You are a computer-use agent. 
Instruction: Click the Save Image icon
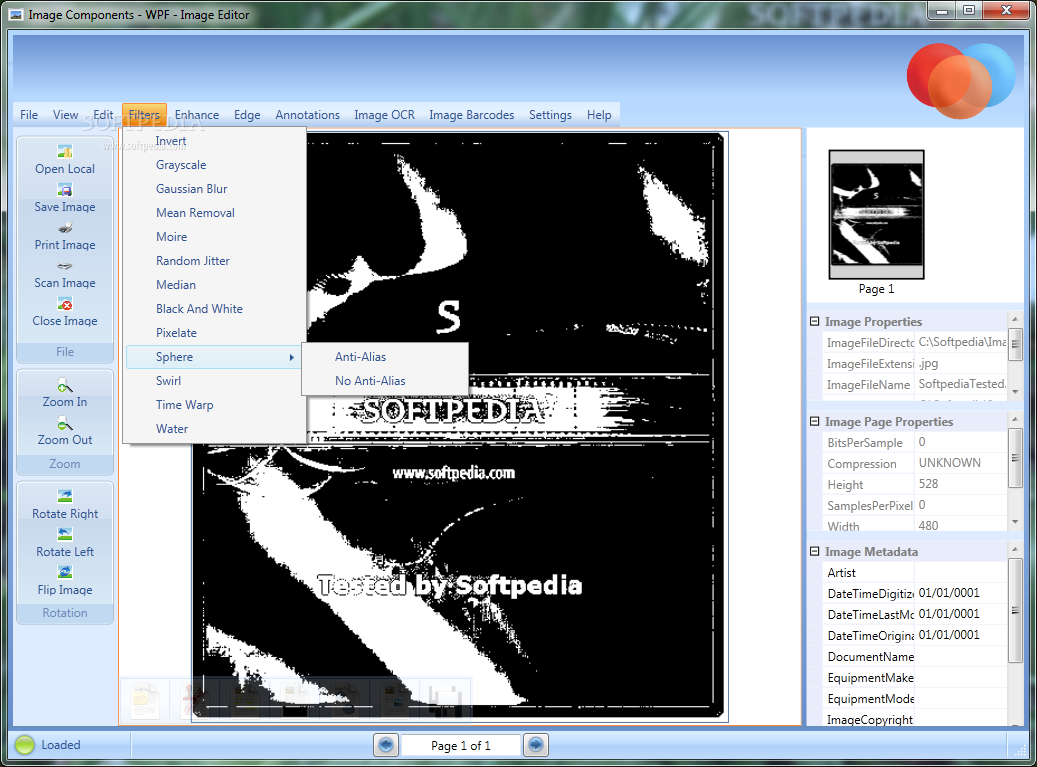click(65, 190)
